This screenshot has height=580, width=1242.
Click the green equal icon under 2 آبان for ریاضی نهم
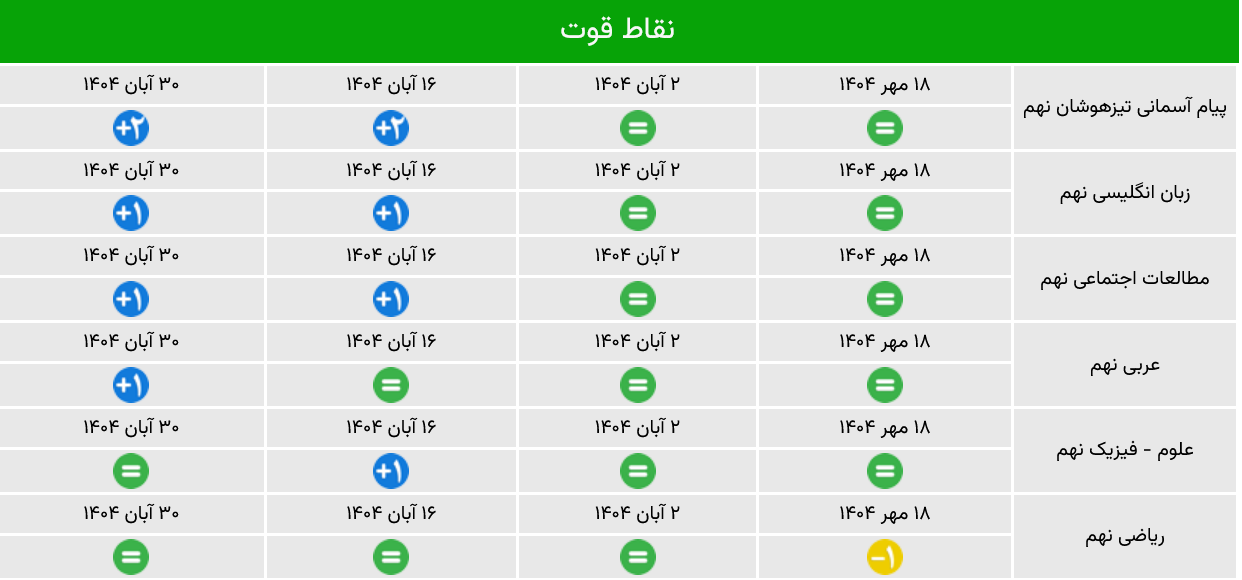tap(637, 557)
